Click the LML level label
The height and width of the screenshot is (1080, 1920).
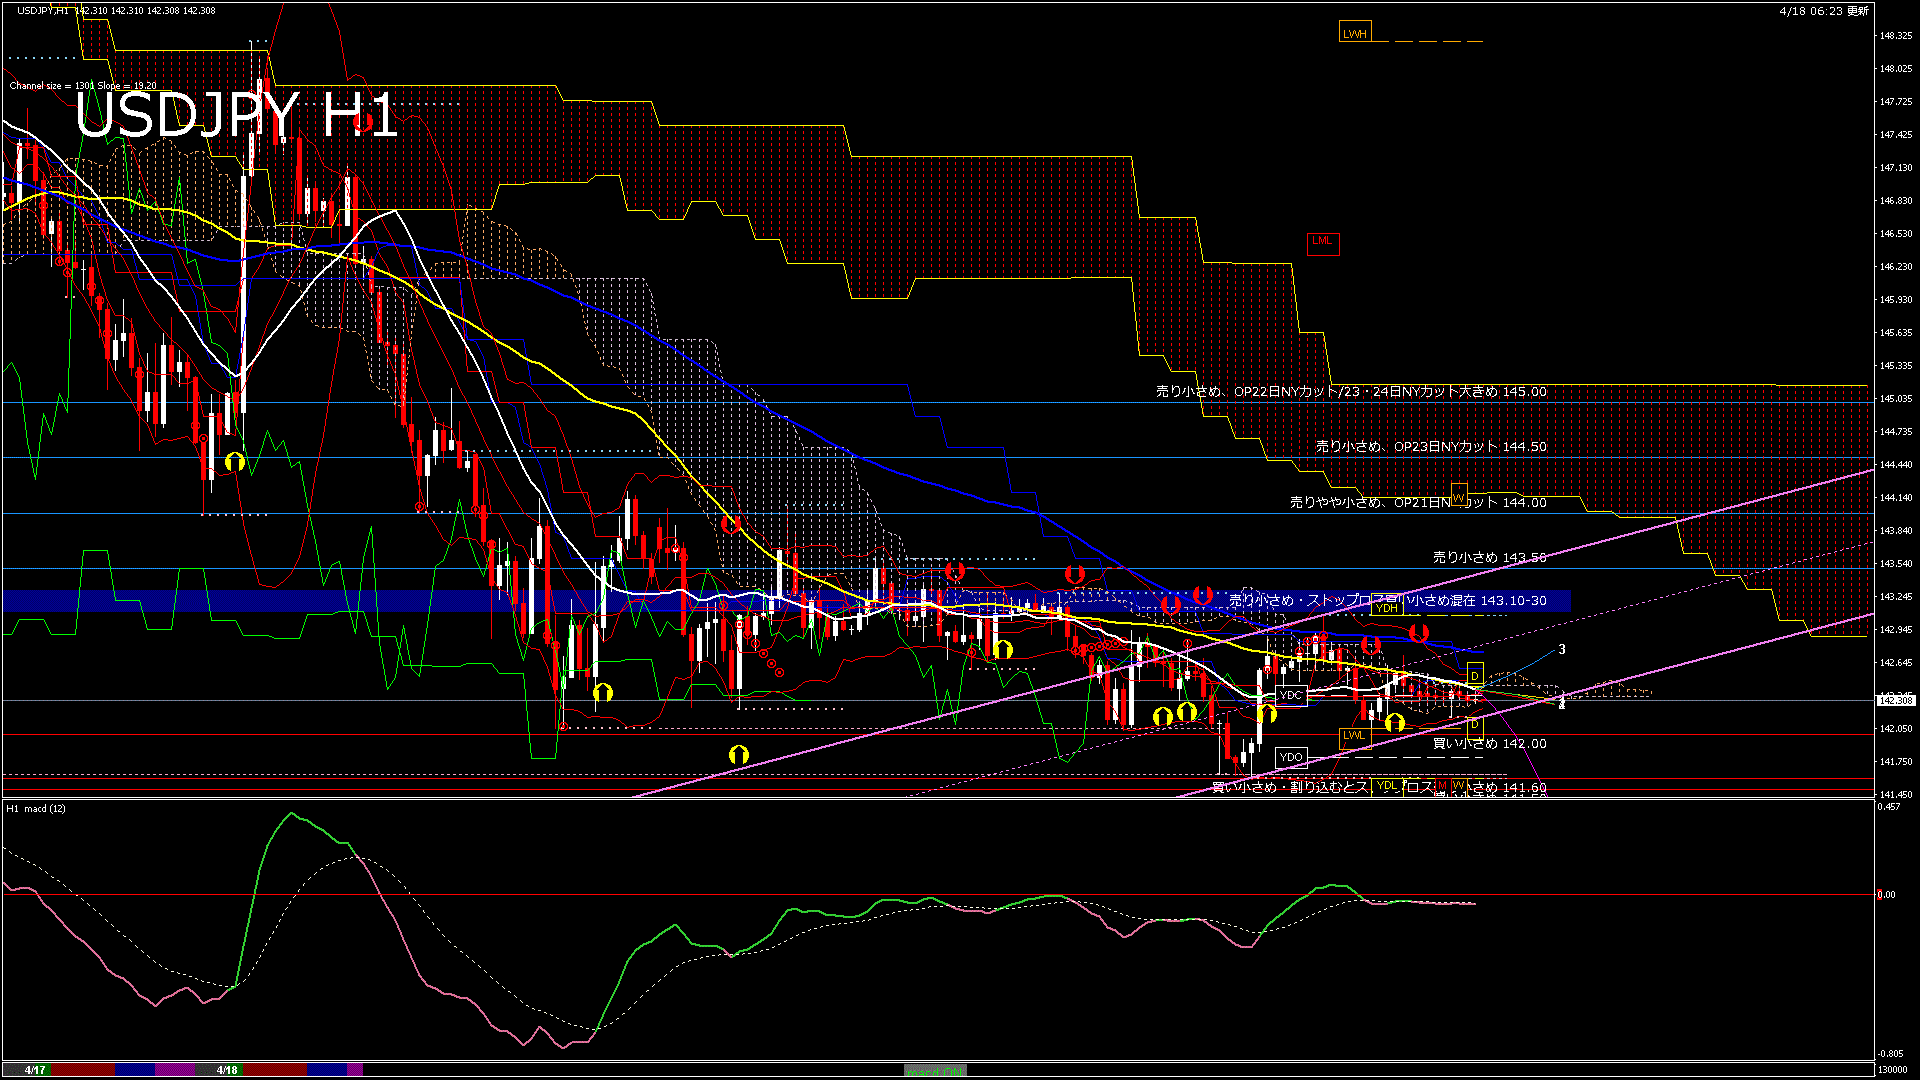tap(1322, 241)
